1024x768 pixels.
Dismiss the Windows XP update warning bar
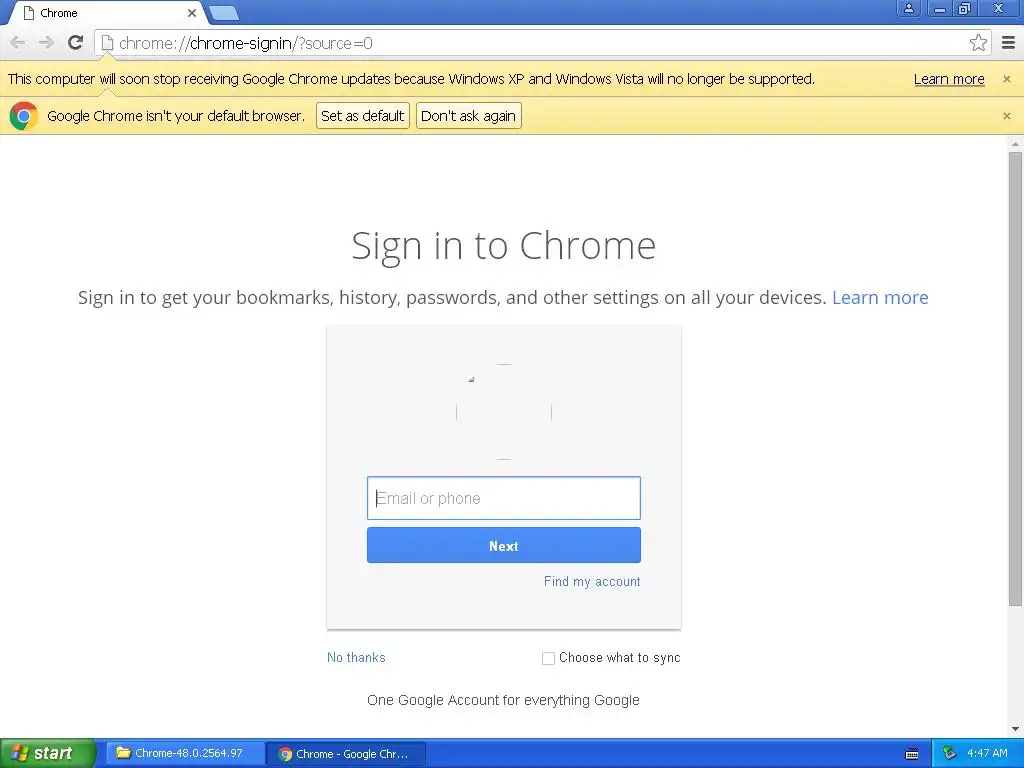coord(1006,79)
